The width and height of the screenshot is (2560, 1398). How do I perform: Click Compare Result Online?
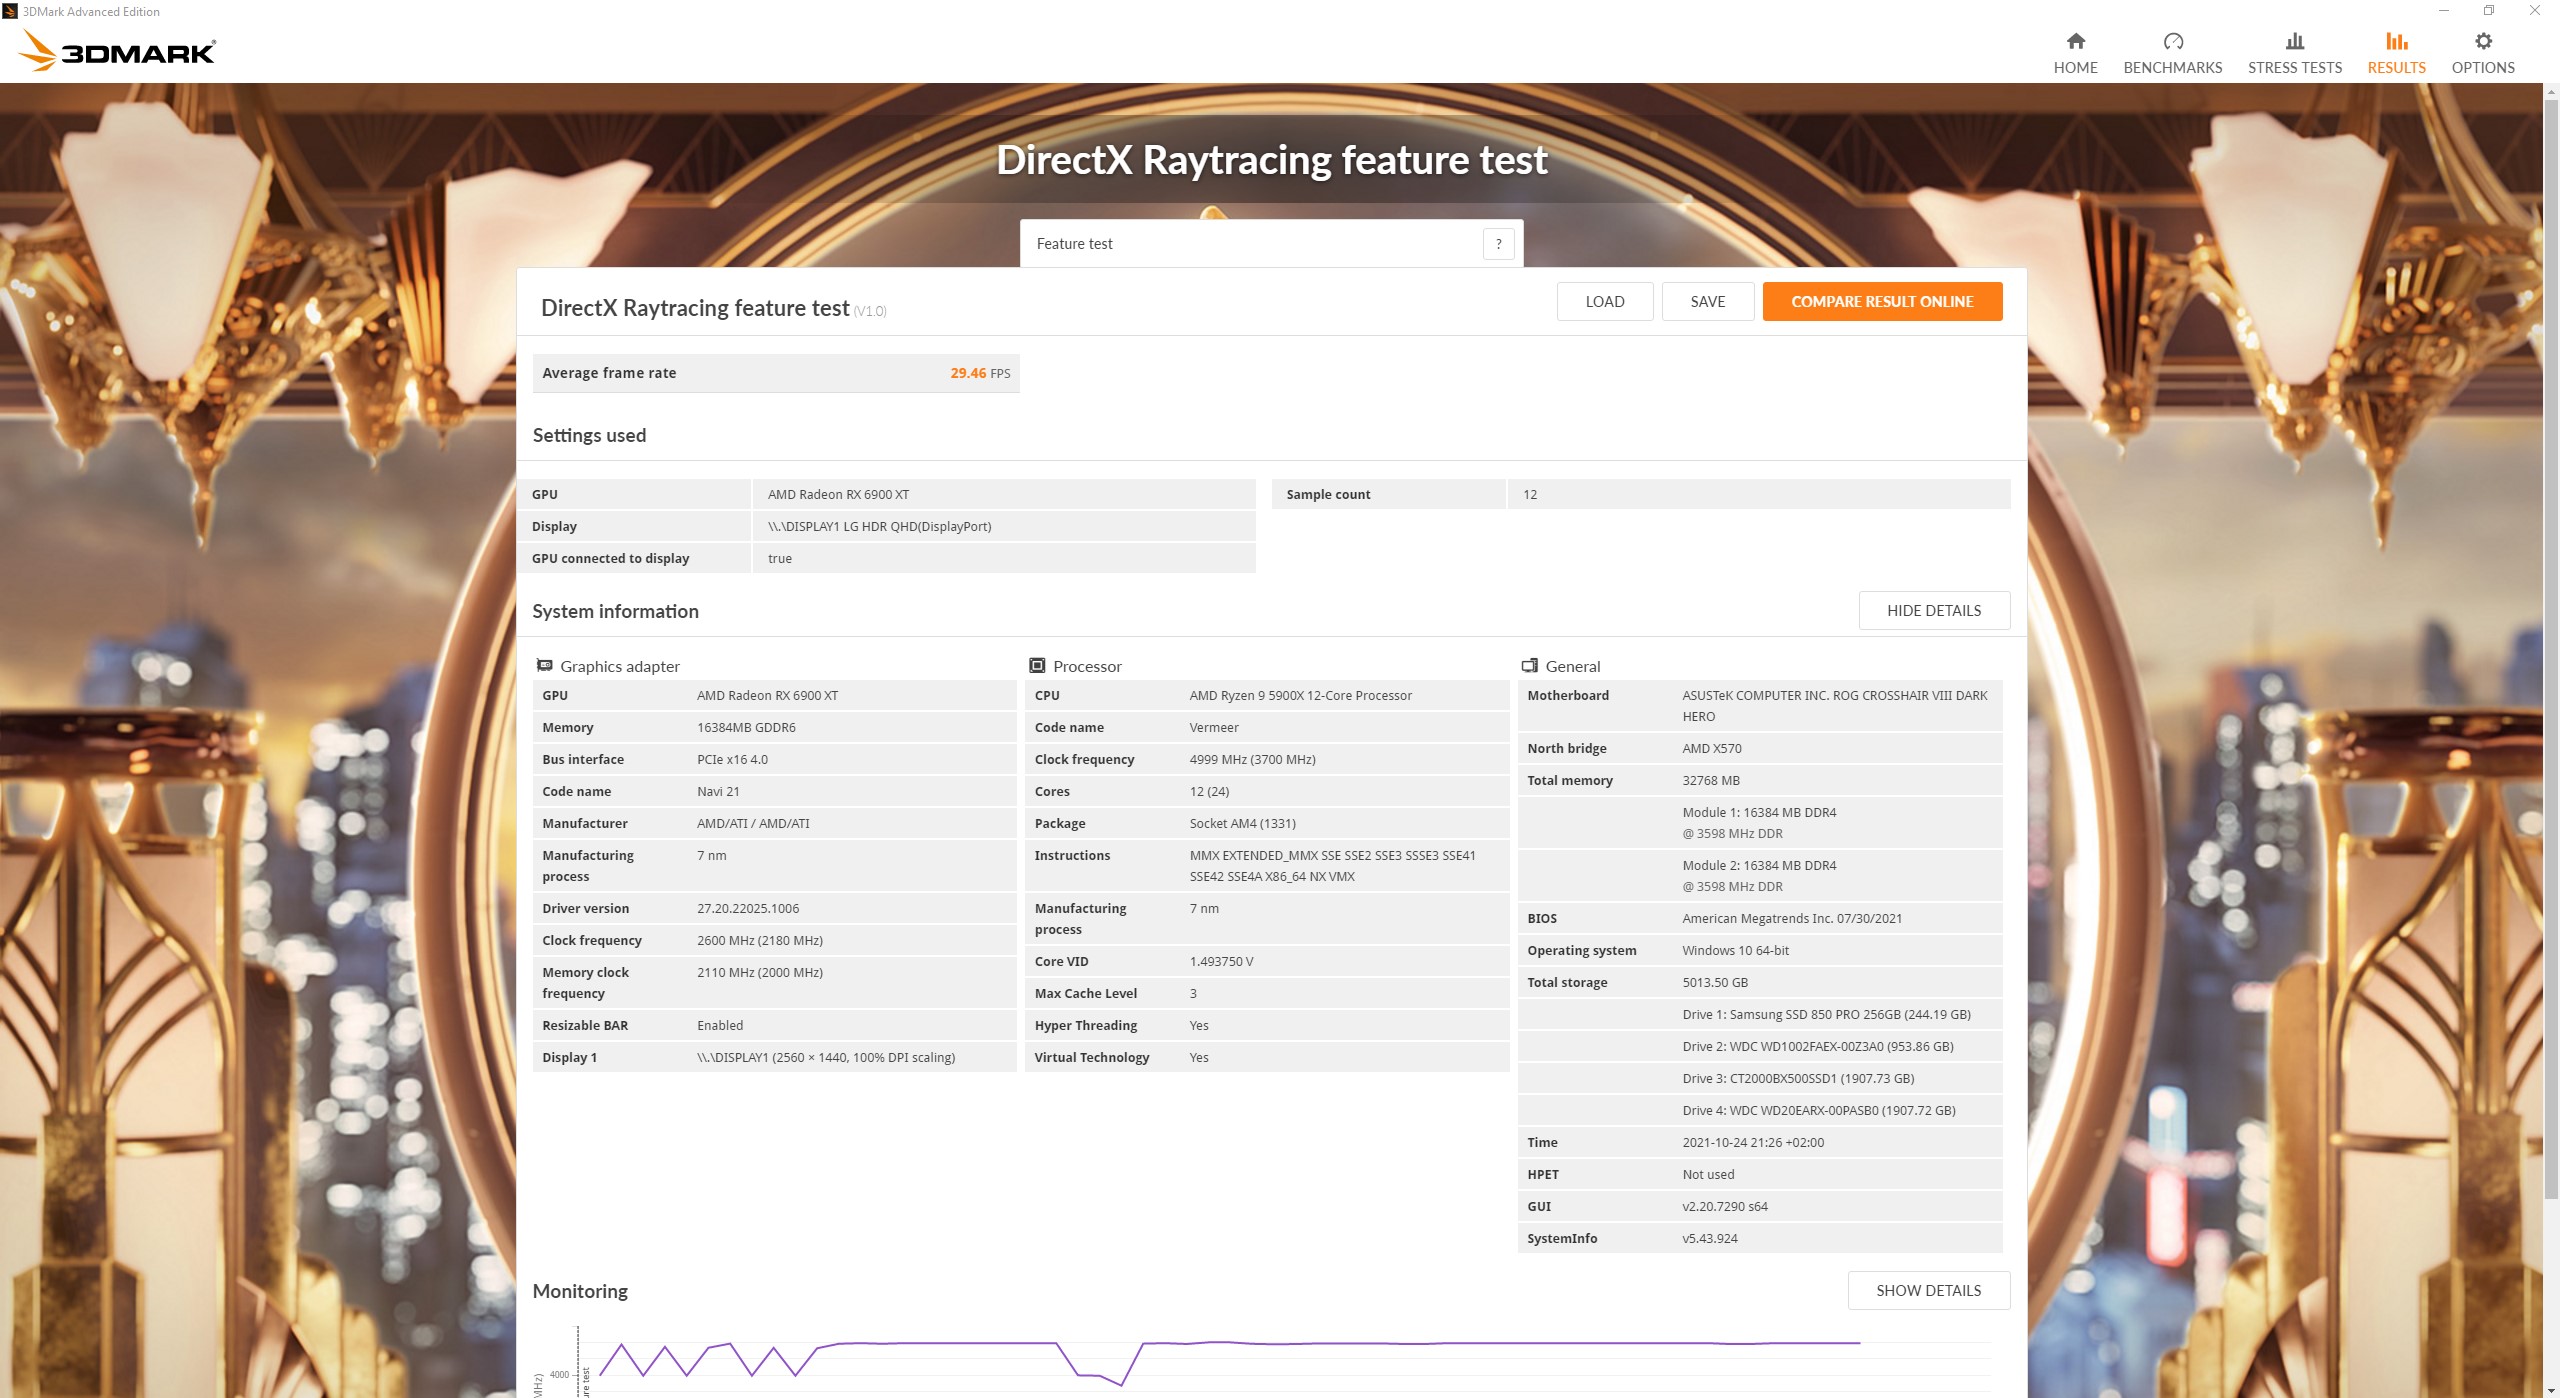click(1882, 301)
